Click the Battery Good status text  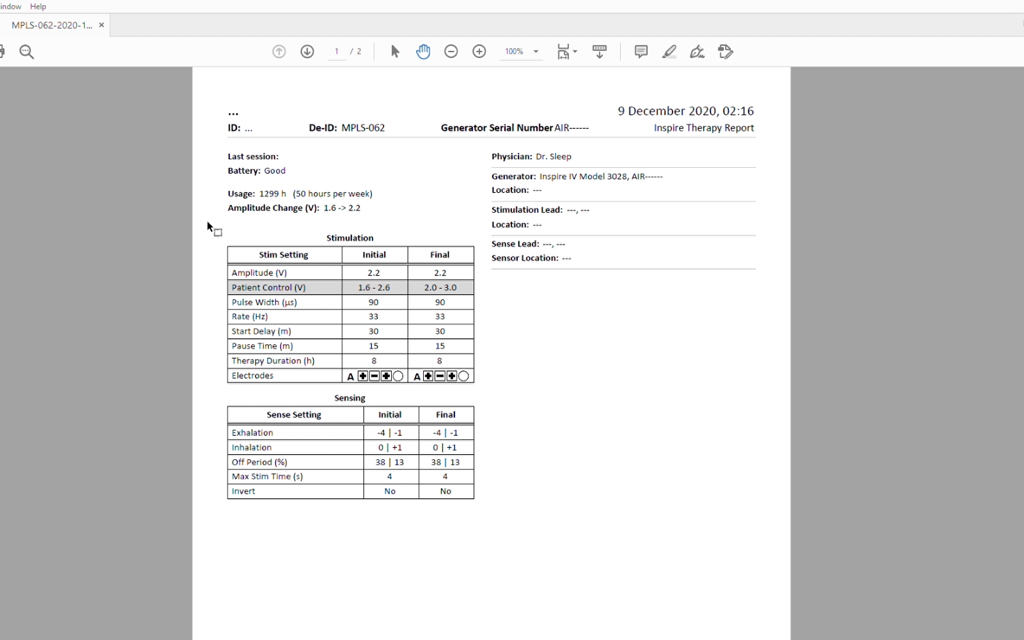[257, 171]
